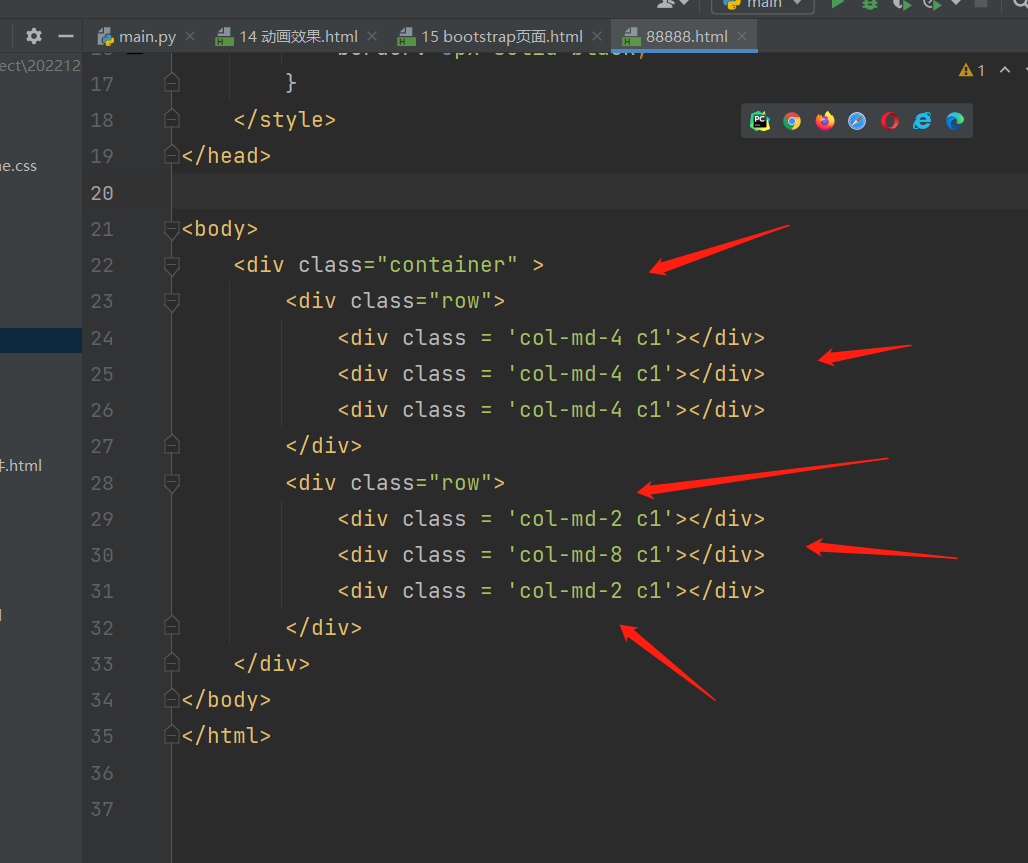
Task: Open page in Opera browser
Action: point(890,121)
